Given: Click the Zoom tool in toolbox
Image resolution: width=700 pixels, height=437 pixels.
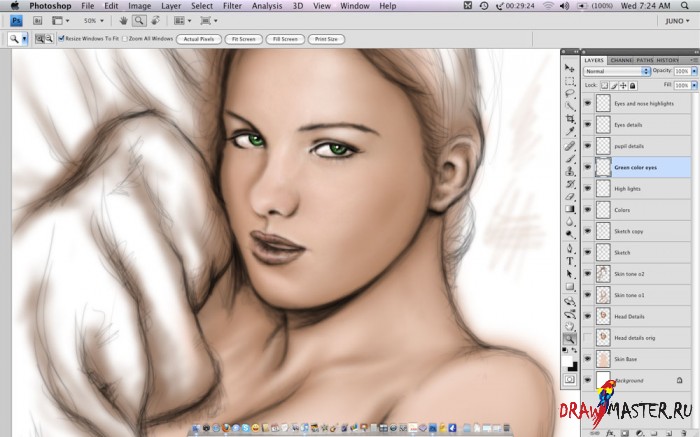Looking at the screenshot, I should [570, 339].
